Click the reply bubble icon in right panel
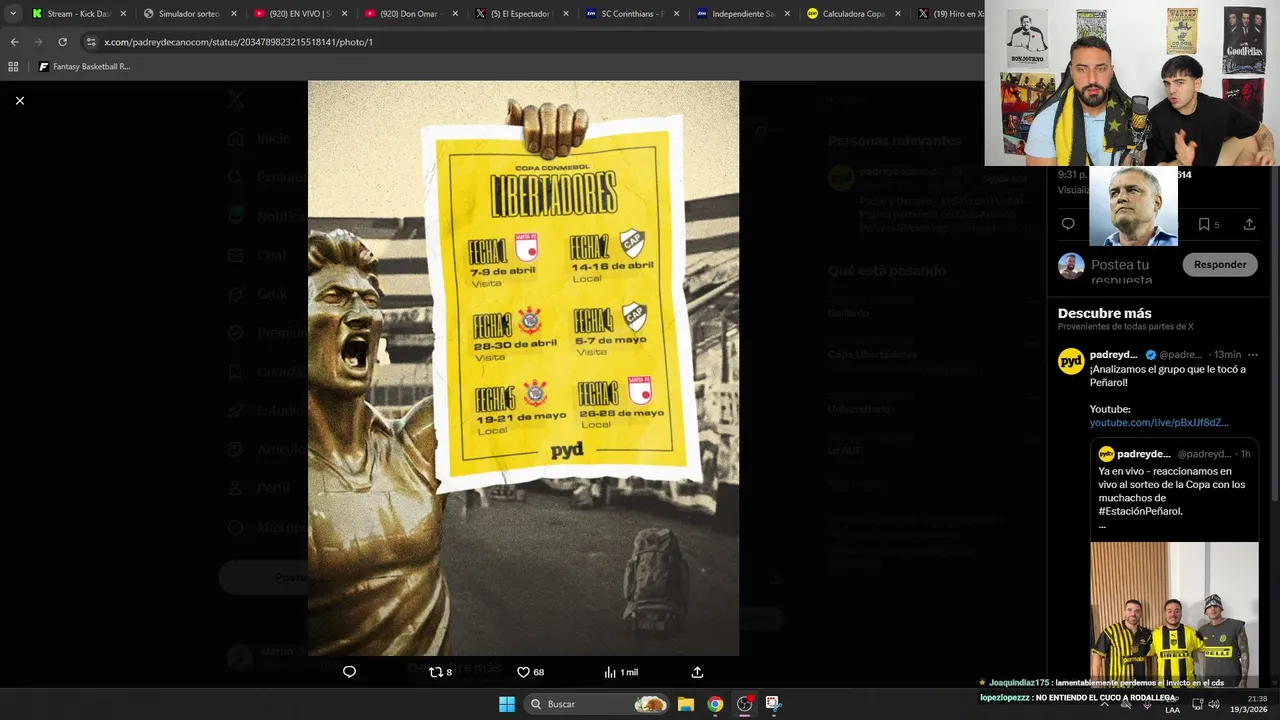Screen dimensions: 1280x720 1068,224
